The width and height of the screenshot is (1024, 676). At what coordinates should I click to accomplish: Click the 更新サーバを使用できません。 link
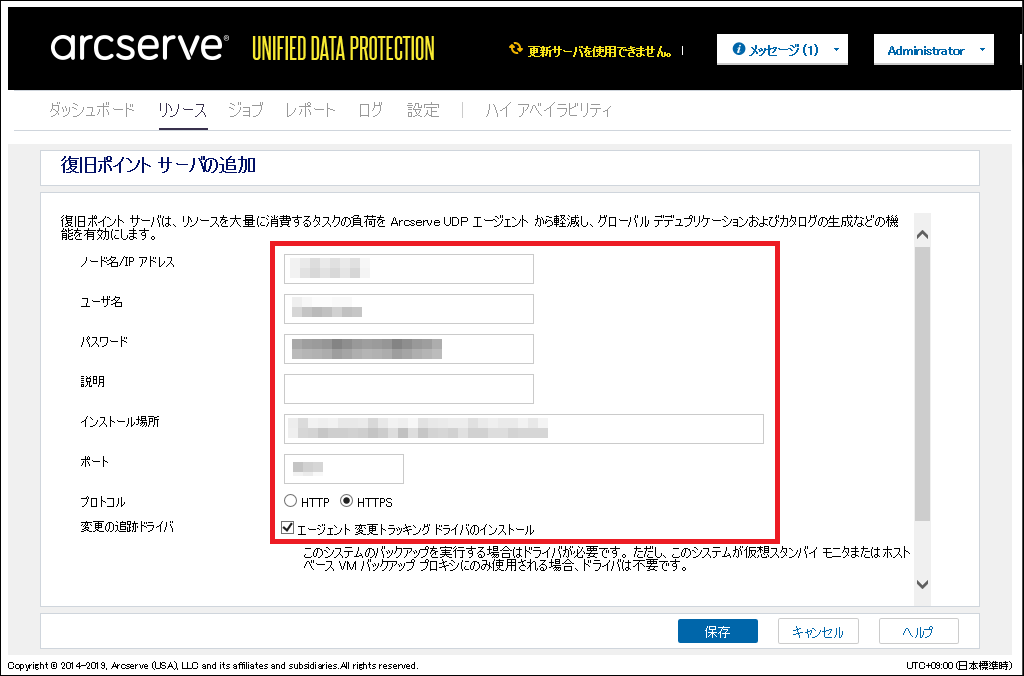coord(600,51)
